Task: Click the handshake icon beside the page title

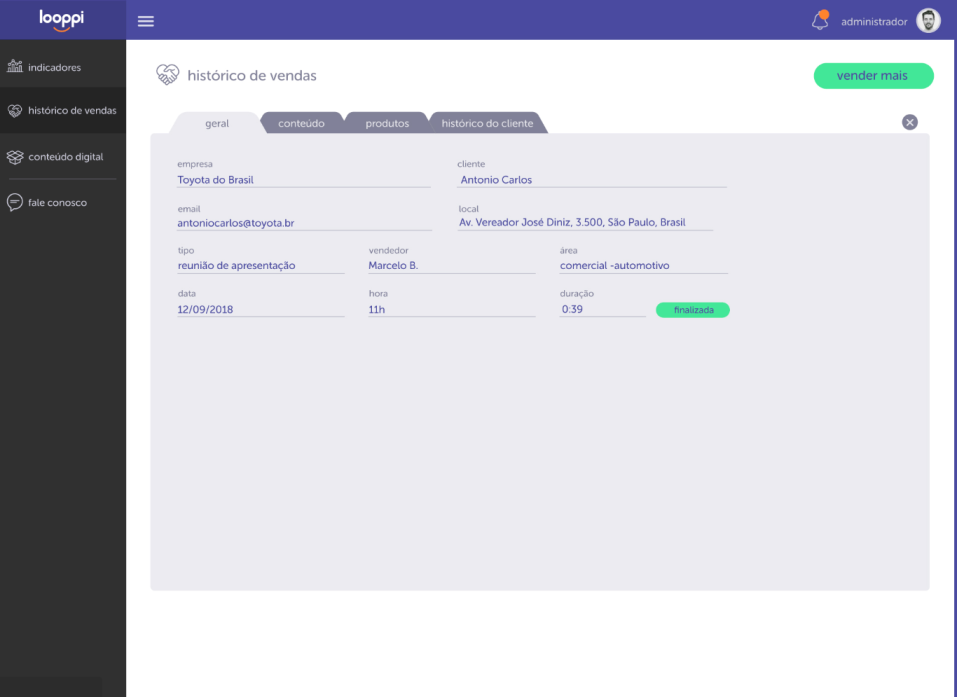Action: [x=167, y=75]
